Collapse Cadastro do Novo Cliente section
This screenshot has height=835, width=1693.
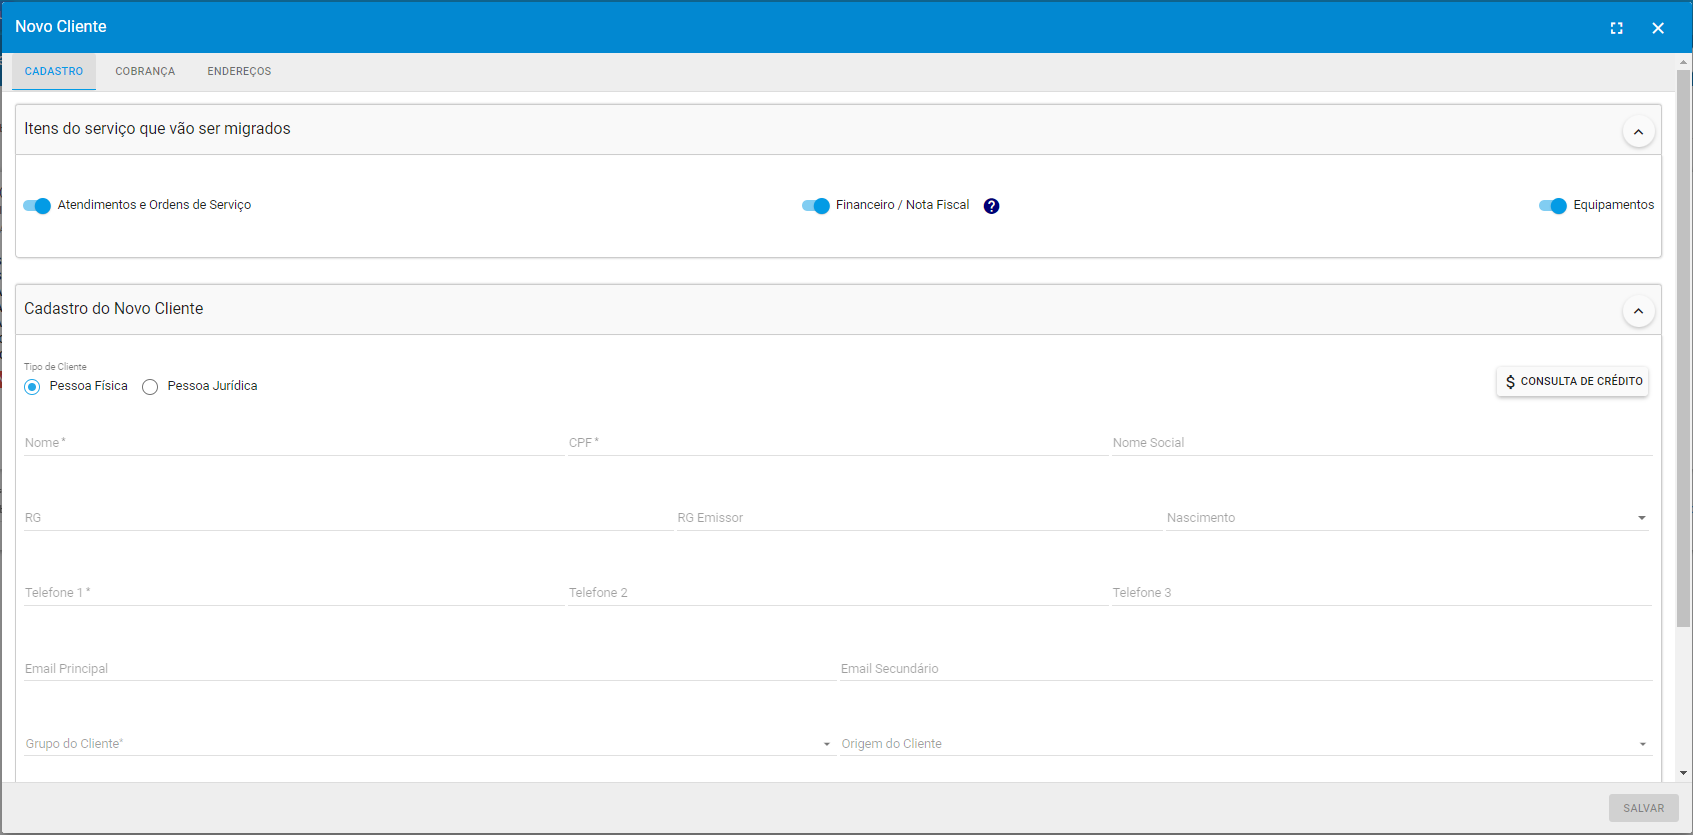(x=1638, y=311)
